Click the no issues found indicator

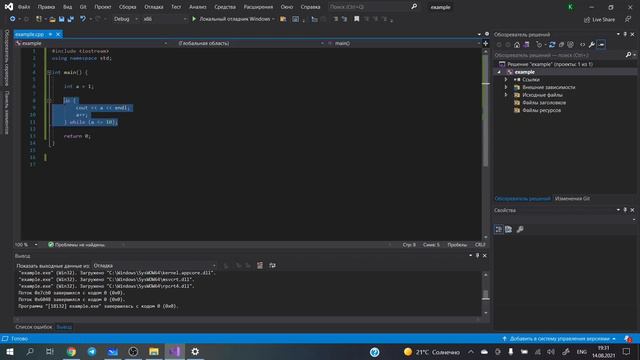pos(76,244)
